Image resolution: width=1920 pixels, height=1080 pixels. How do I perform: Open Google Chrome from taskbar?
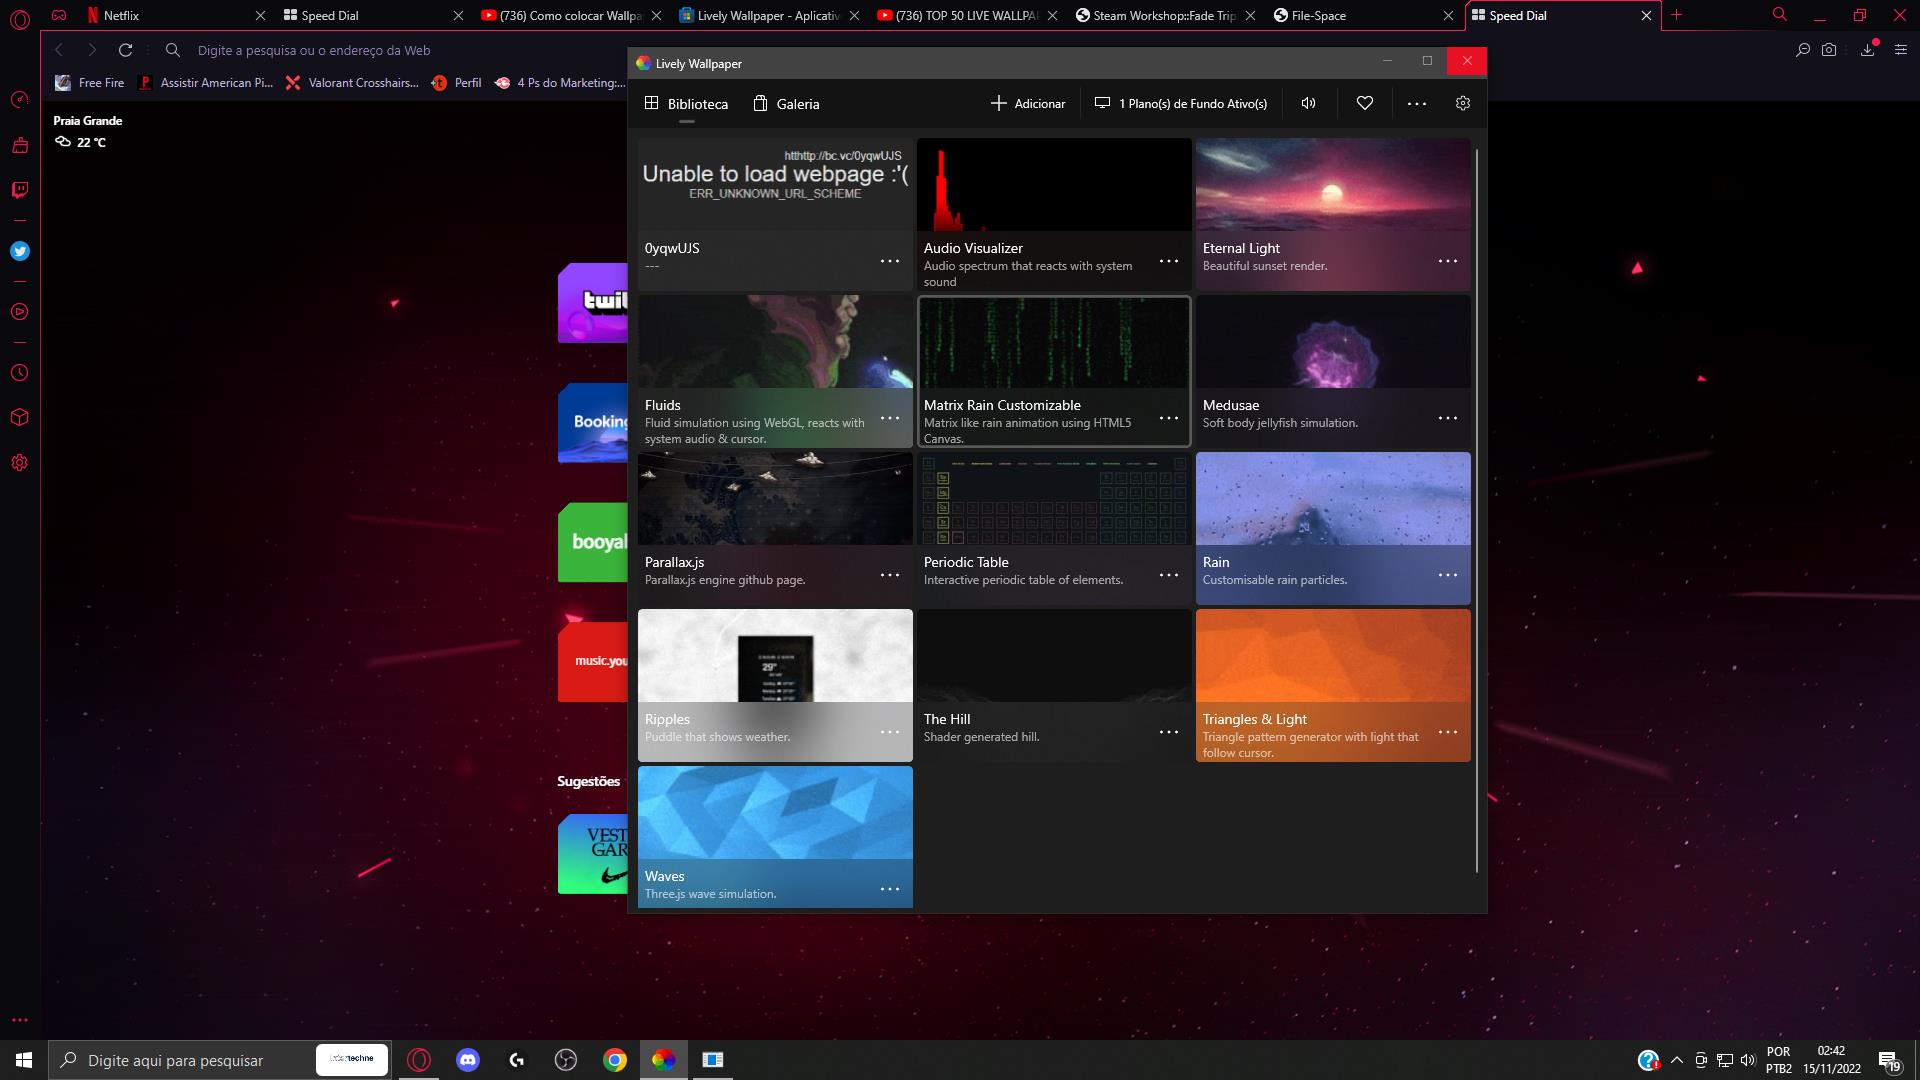tap(615, 1060)
